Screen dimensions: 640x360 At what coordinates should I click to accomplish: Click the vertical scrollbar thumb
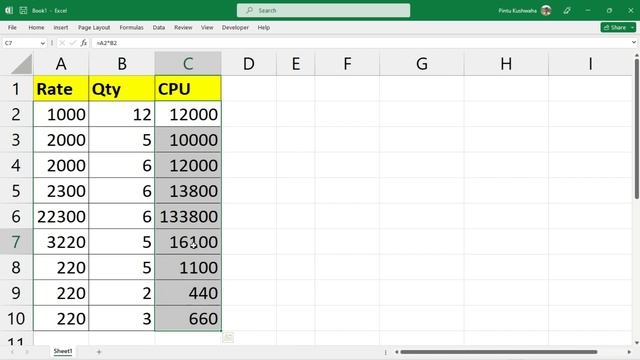[x=636, y=129]
